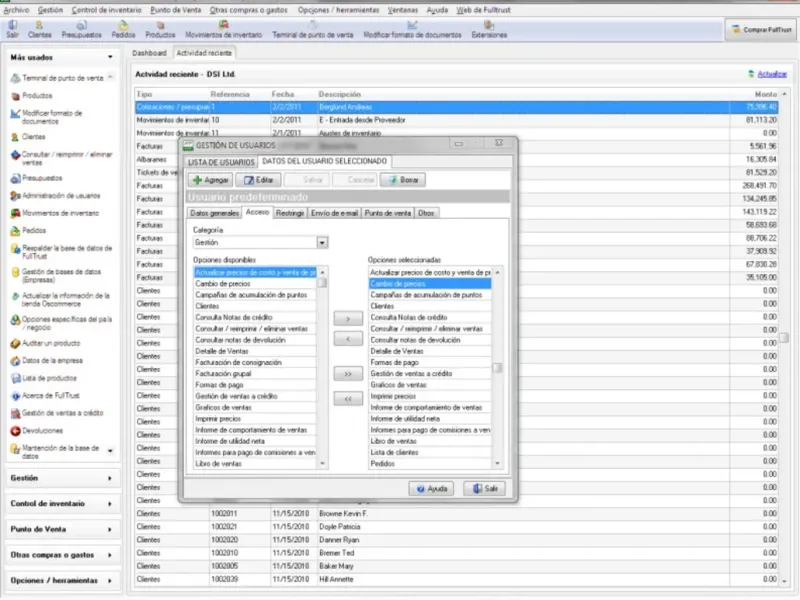The image size is (800, 600).
Task: Open Opciones específicas del país in sidebar
Action: coord(61,323)
